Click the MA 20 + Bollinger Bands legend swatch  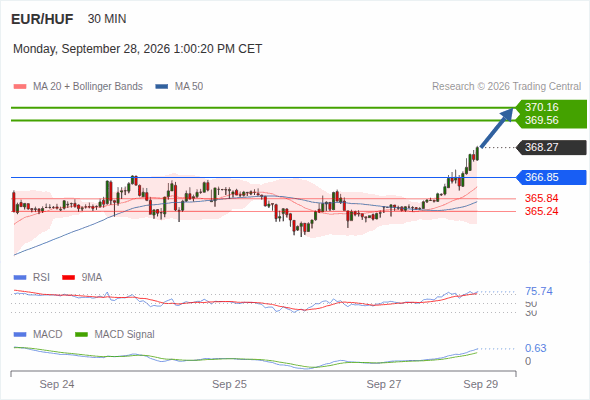pos(20,87)
